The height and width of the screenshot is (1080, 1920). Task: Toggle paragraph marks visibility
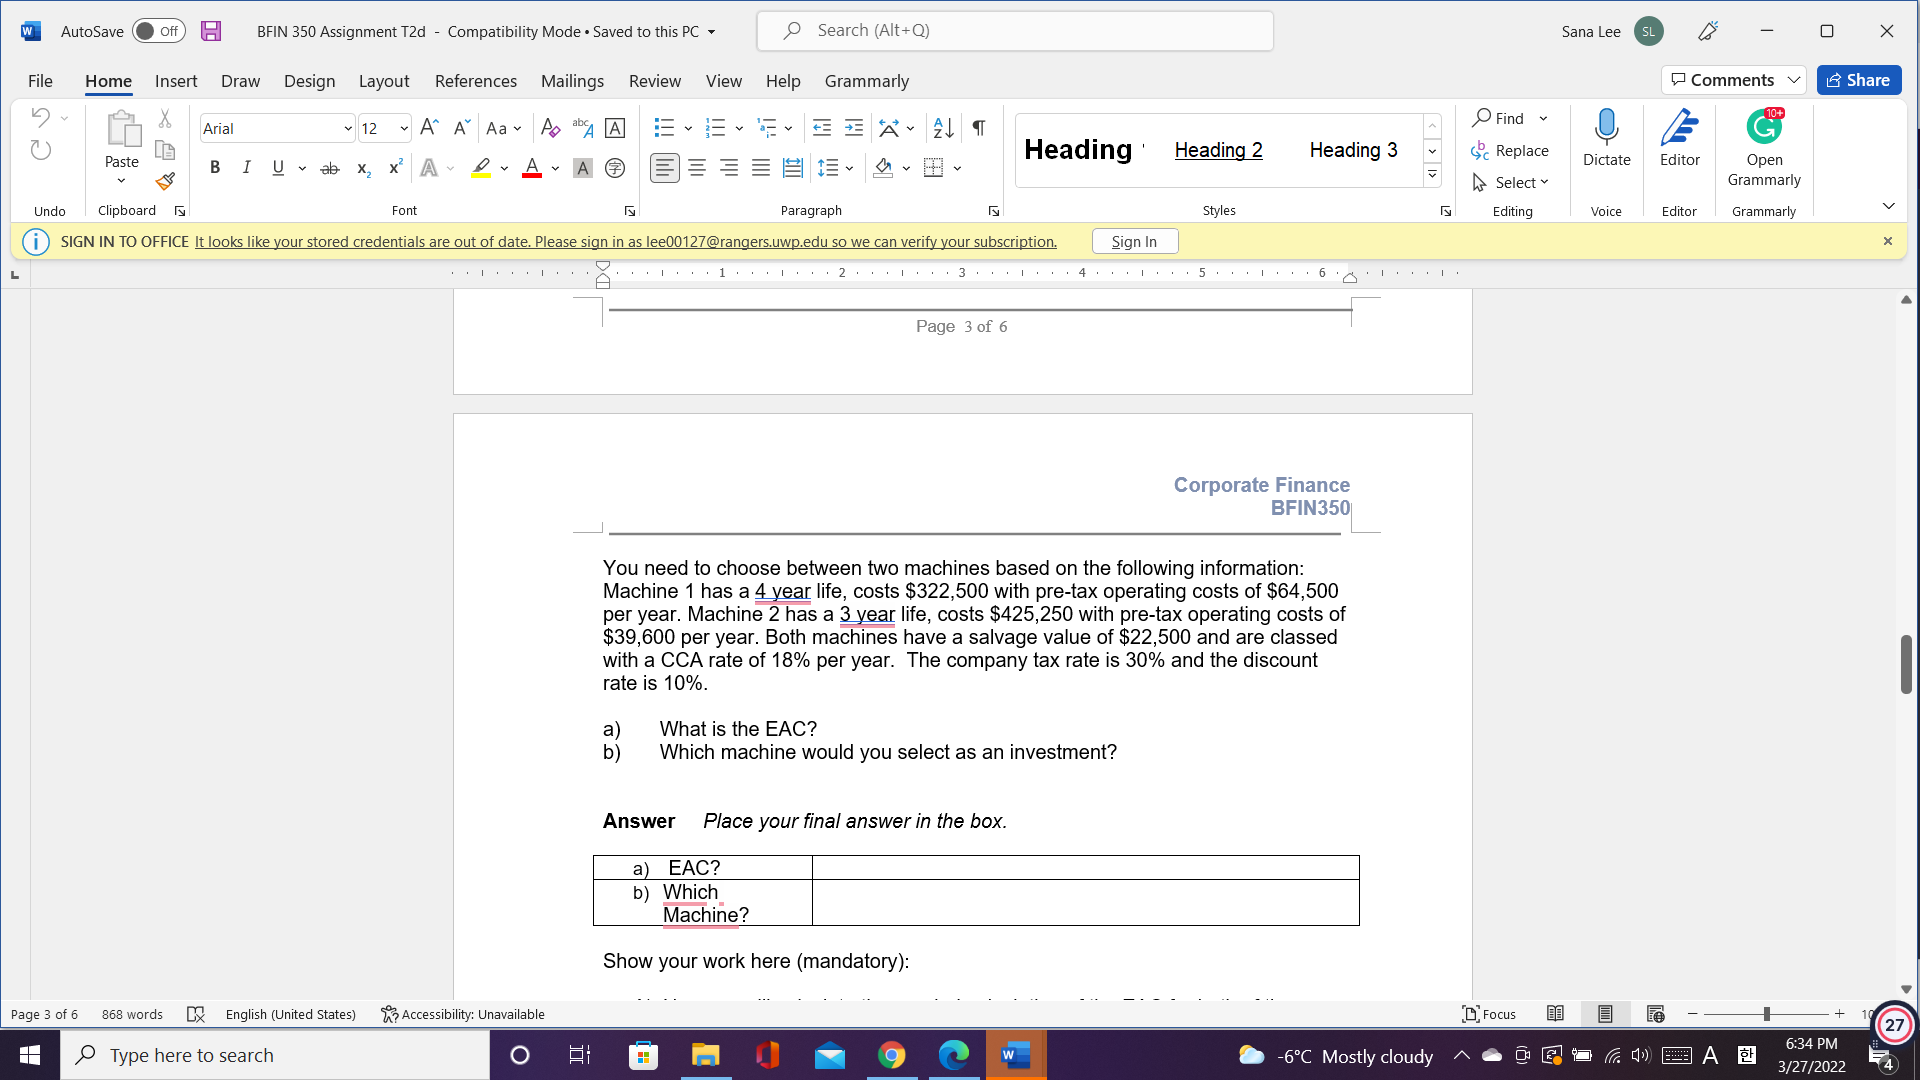[977, 128]
